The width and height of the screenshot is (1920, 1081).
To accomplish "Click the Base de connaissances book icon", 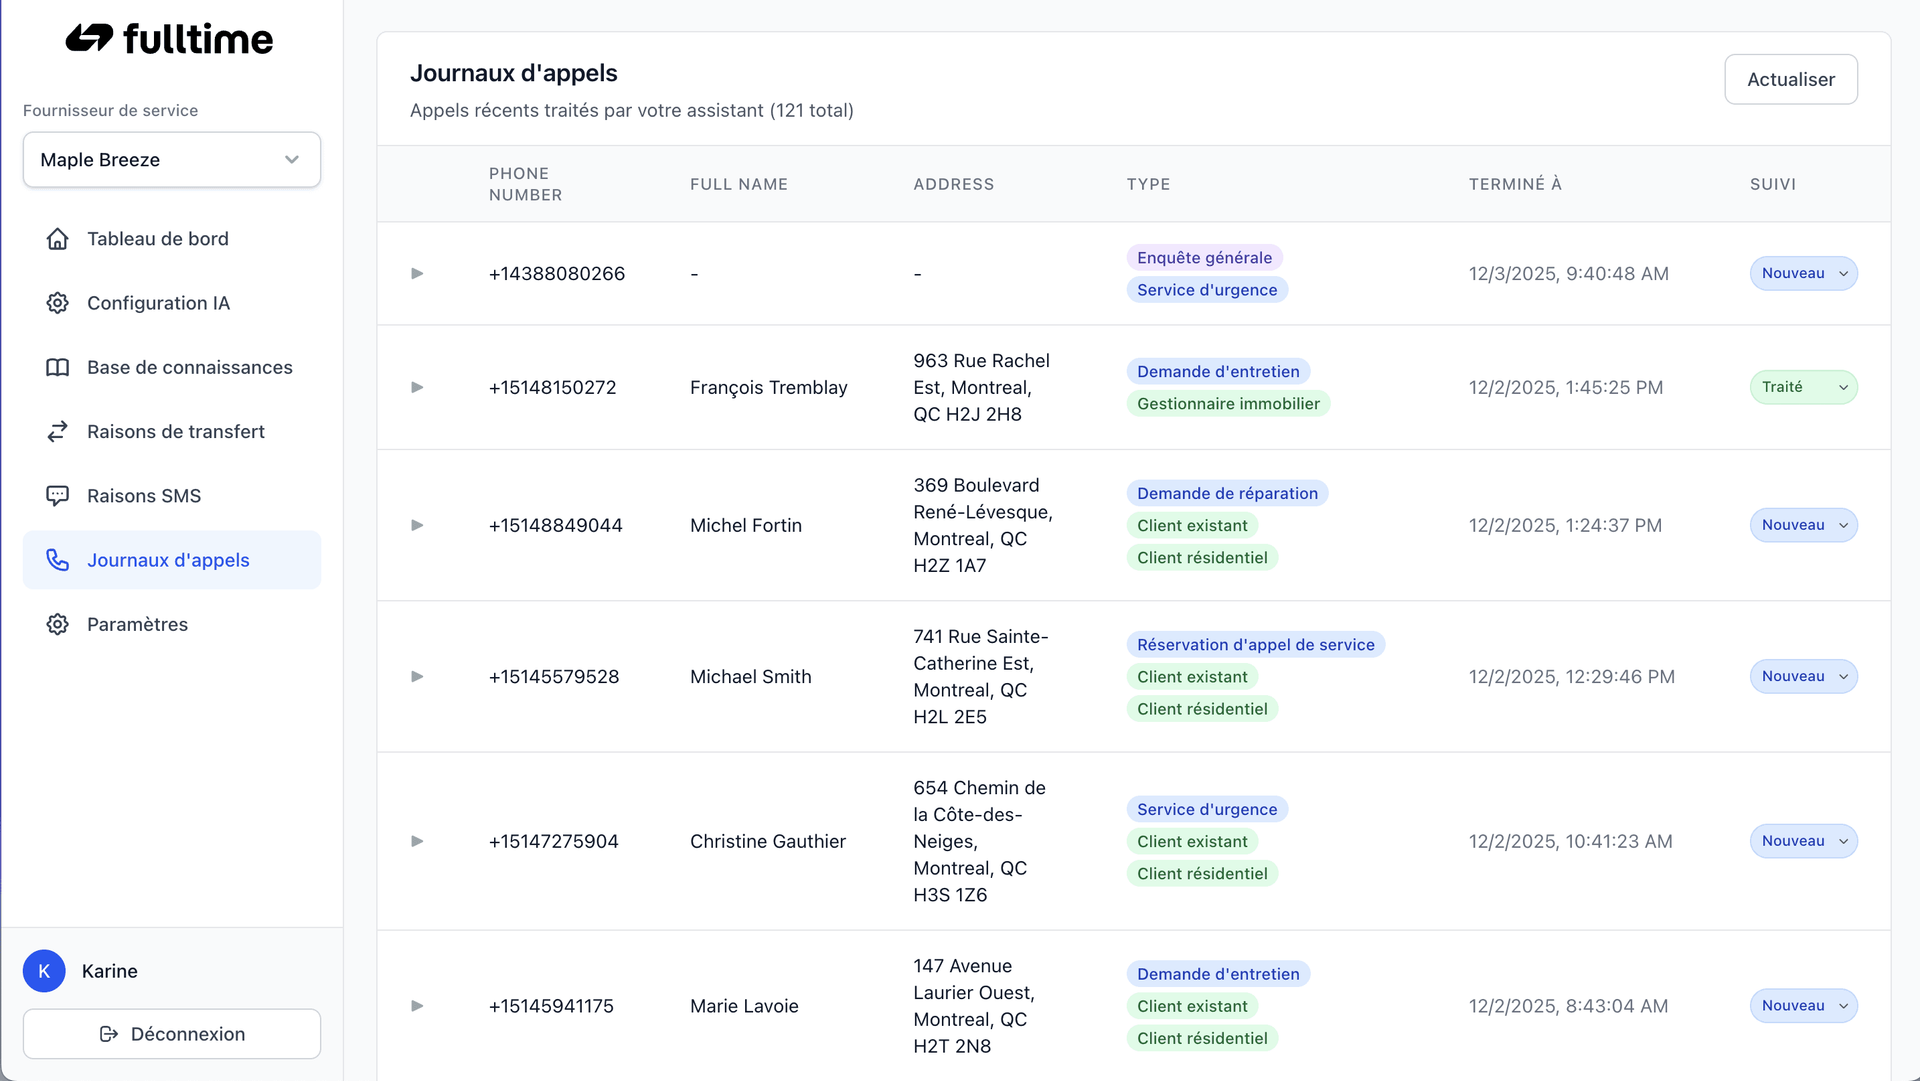I will (x=58, y=367).
